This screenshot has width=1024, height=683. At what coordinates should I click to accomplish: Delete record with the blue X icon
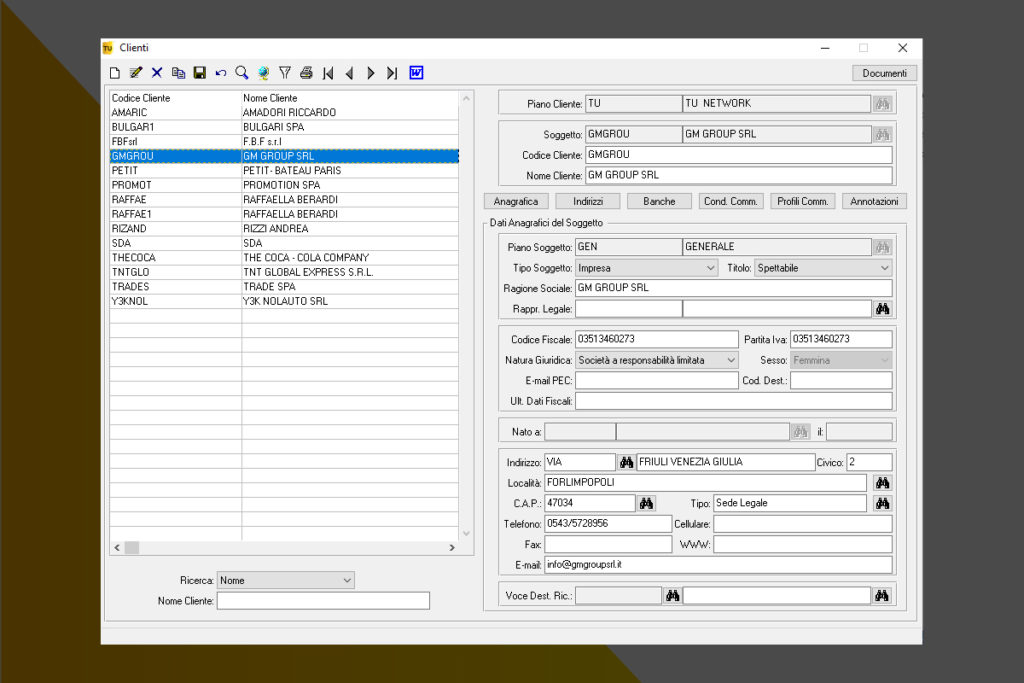point(157,73)
